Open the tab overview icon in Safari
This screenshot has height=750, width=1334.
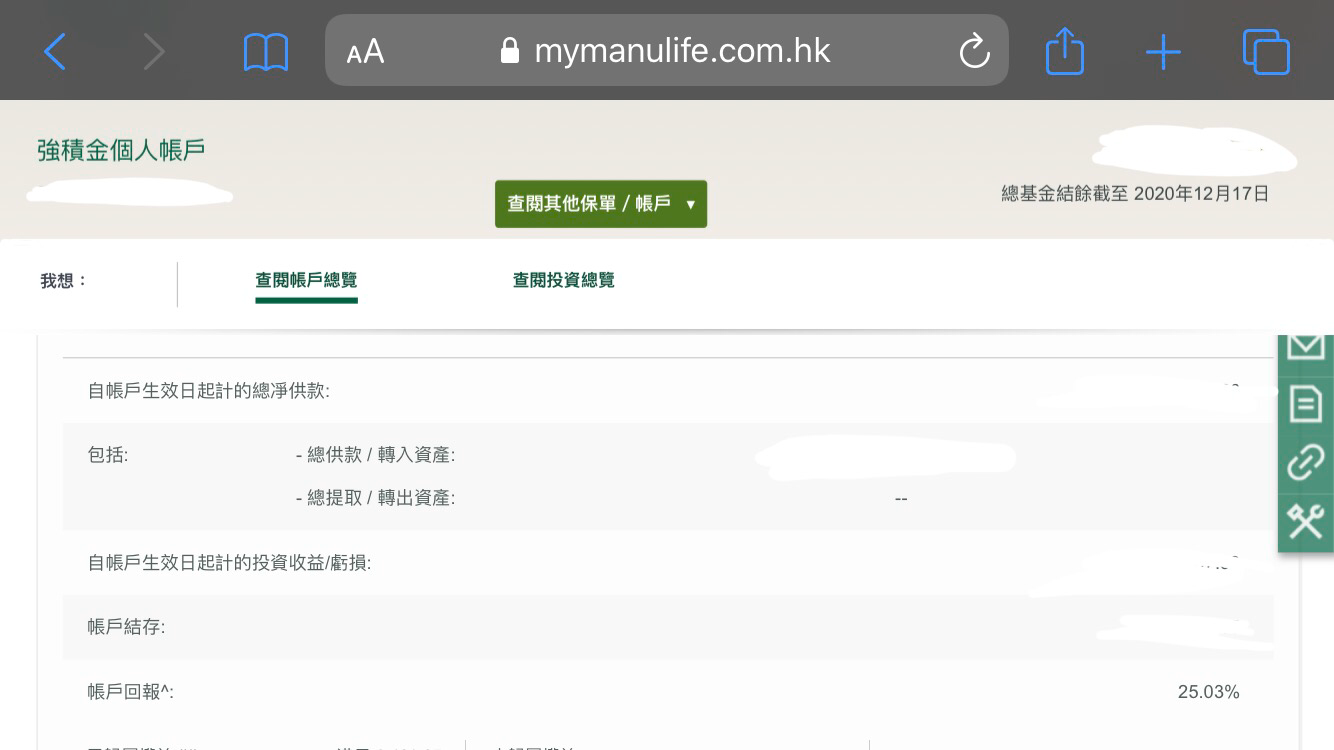point(1266,51)
